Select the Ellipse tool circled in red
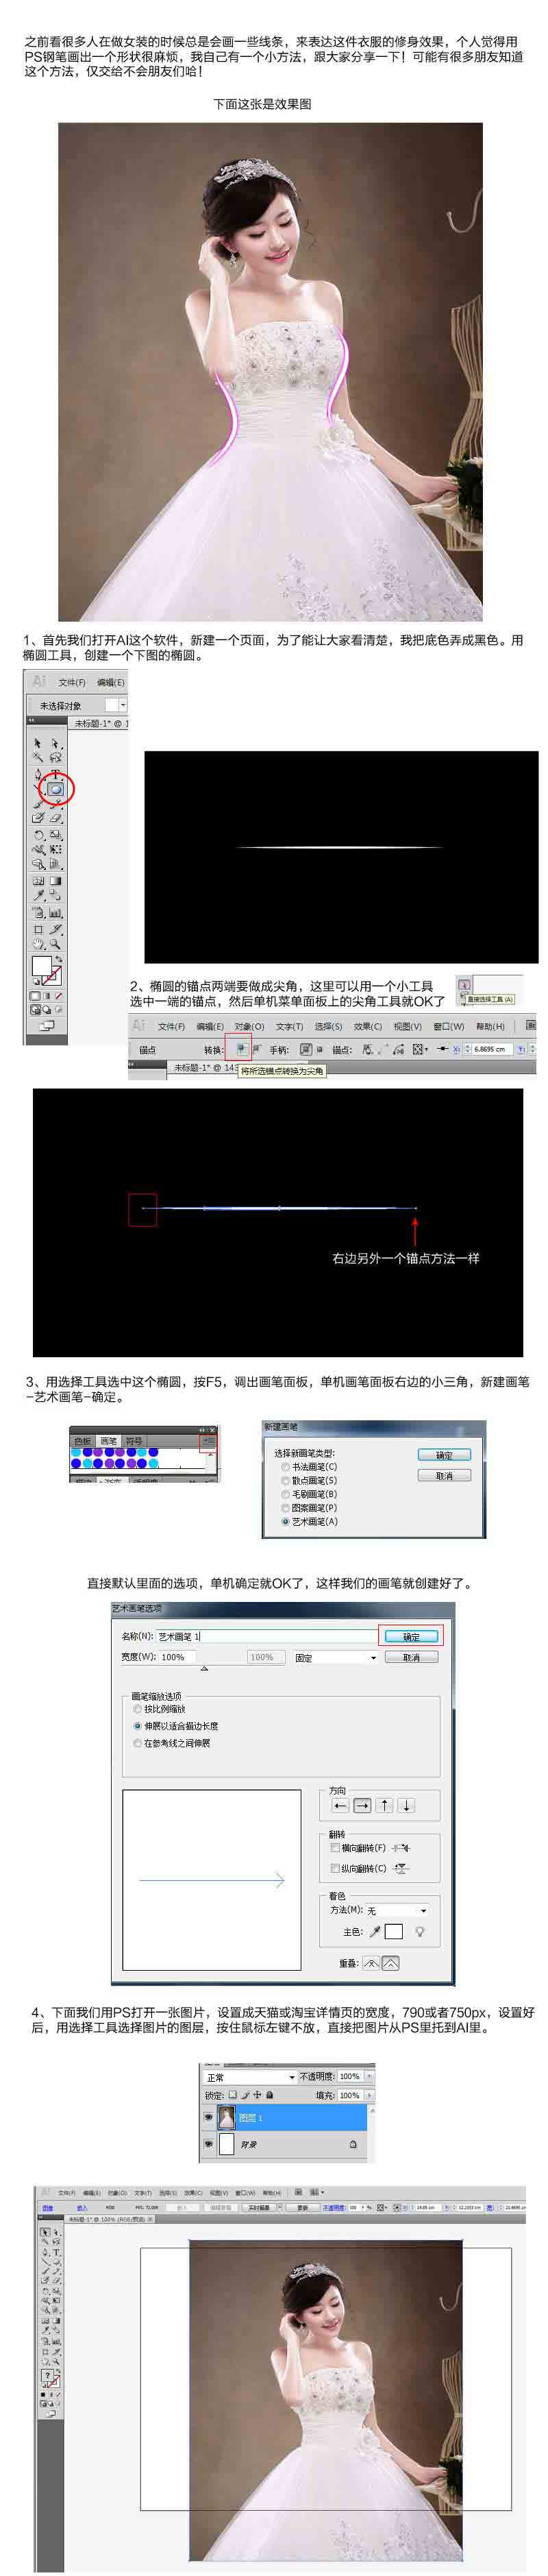 [x=57, y=789]
